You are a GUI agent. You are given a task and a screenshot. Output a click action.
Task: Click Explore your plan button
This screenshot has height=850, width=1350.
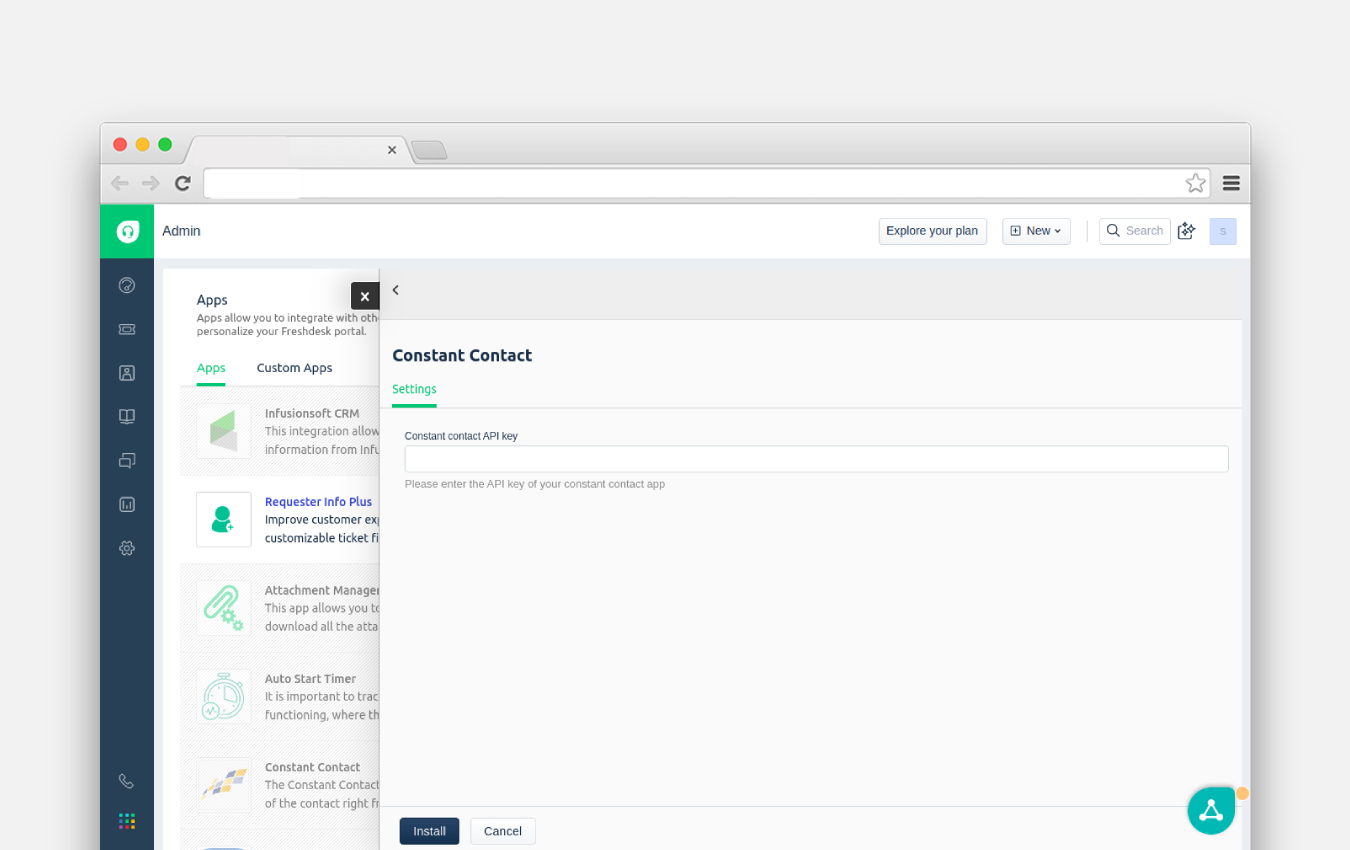(932, 231)
